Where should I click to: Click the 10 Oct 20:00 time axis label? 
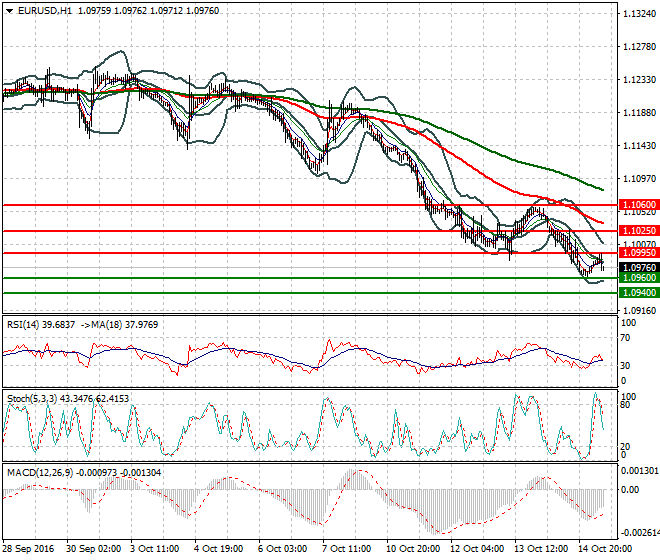tap(414, 549)
